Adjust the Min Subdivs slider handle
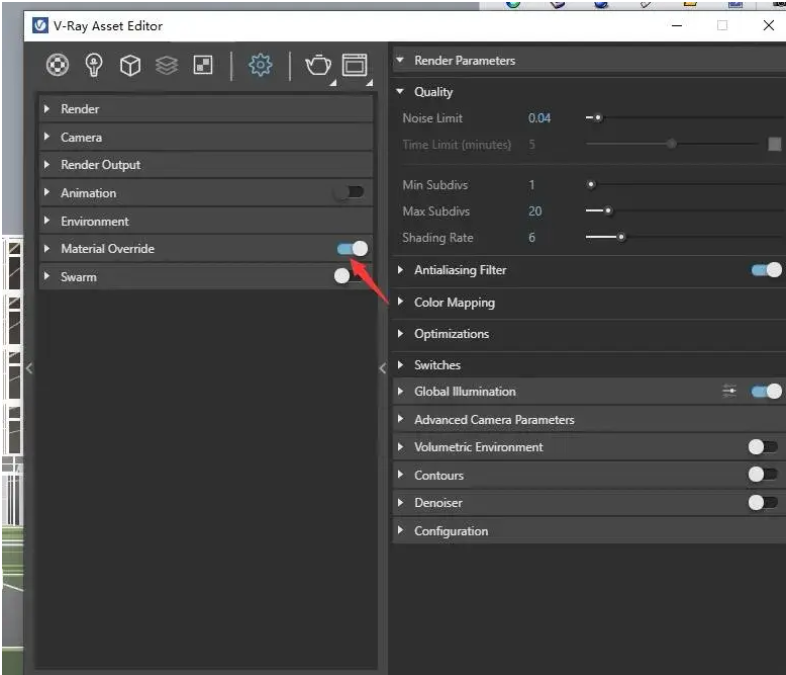Screen dimensions: 786x675 (x=591, y=184)
